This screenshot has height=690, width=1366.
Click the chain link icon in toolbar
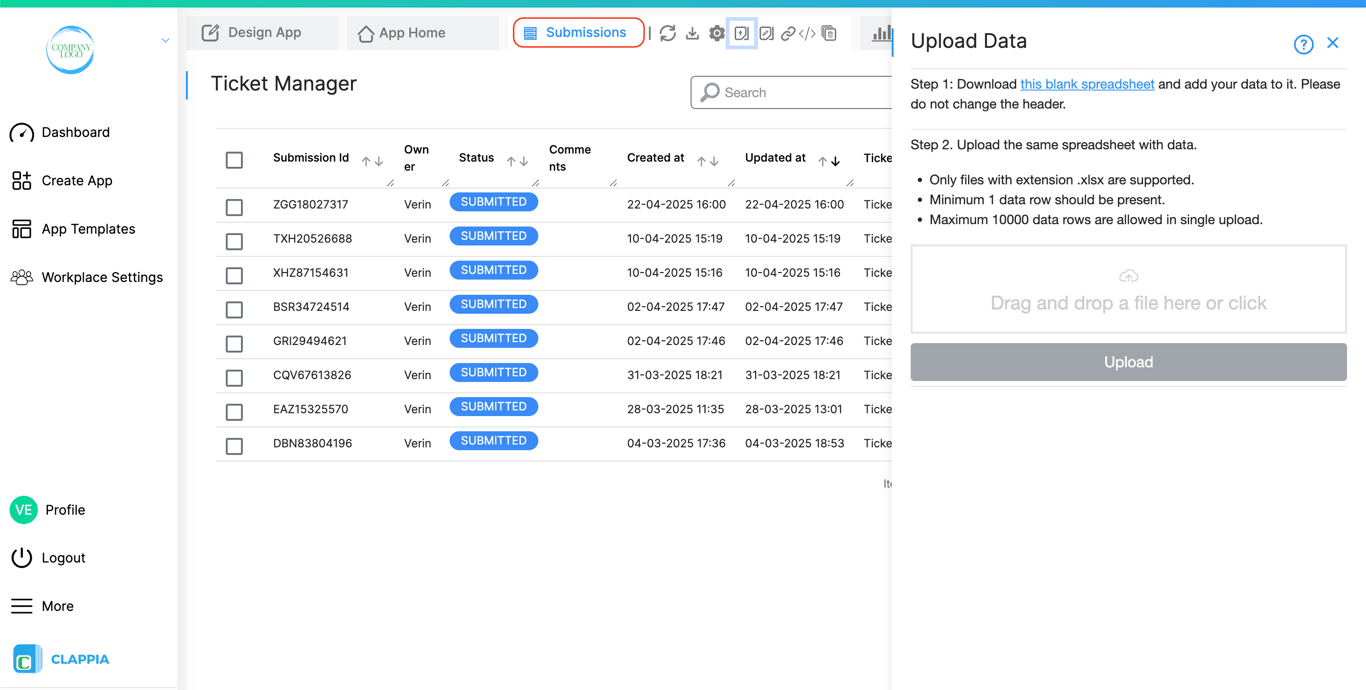788,33
